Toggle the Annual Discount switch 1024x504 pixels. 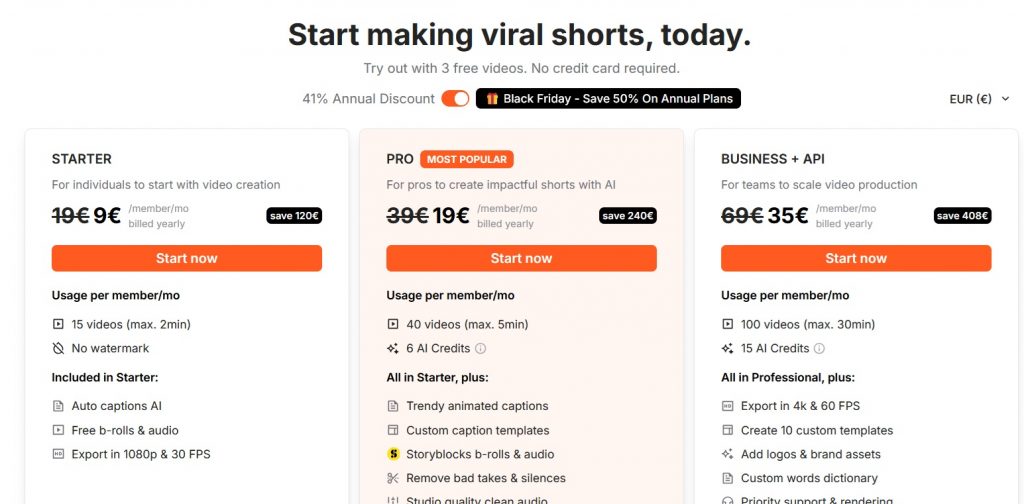point(455,99)
